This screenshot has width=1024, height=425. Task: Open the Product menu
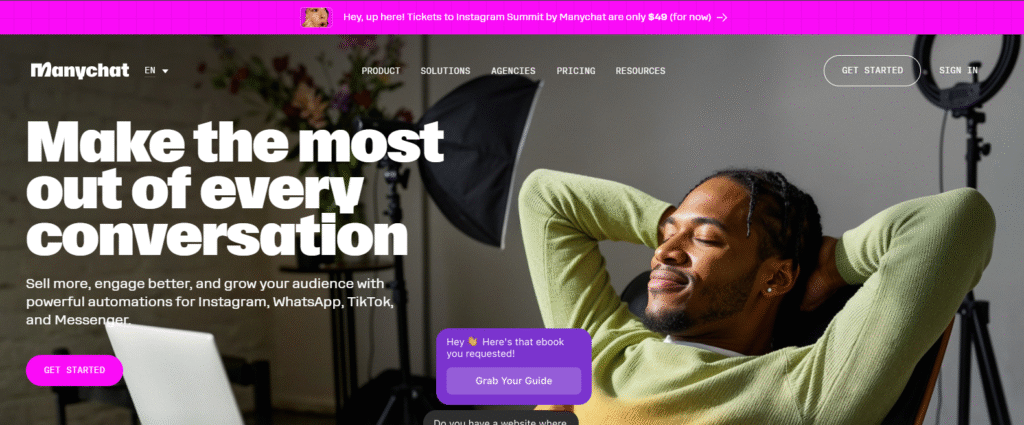pos(381,71)
